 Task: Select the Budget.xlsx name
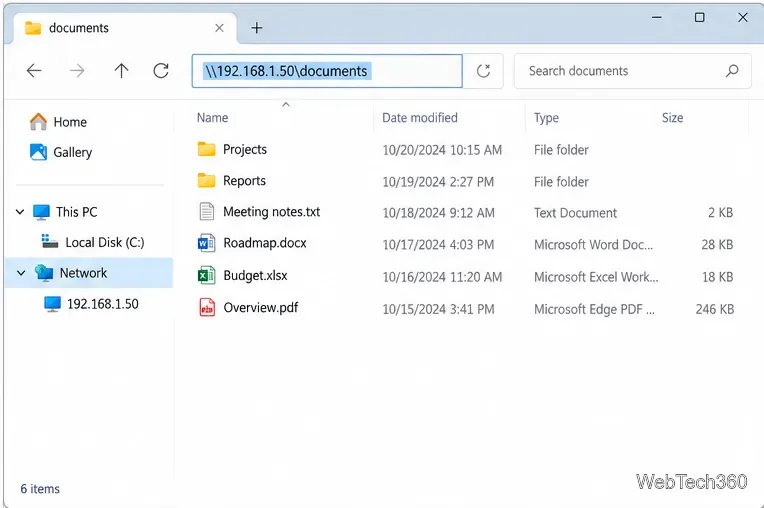coord(255,276)
